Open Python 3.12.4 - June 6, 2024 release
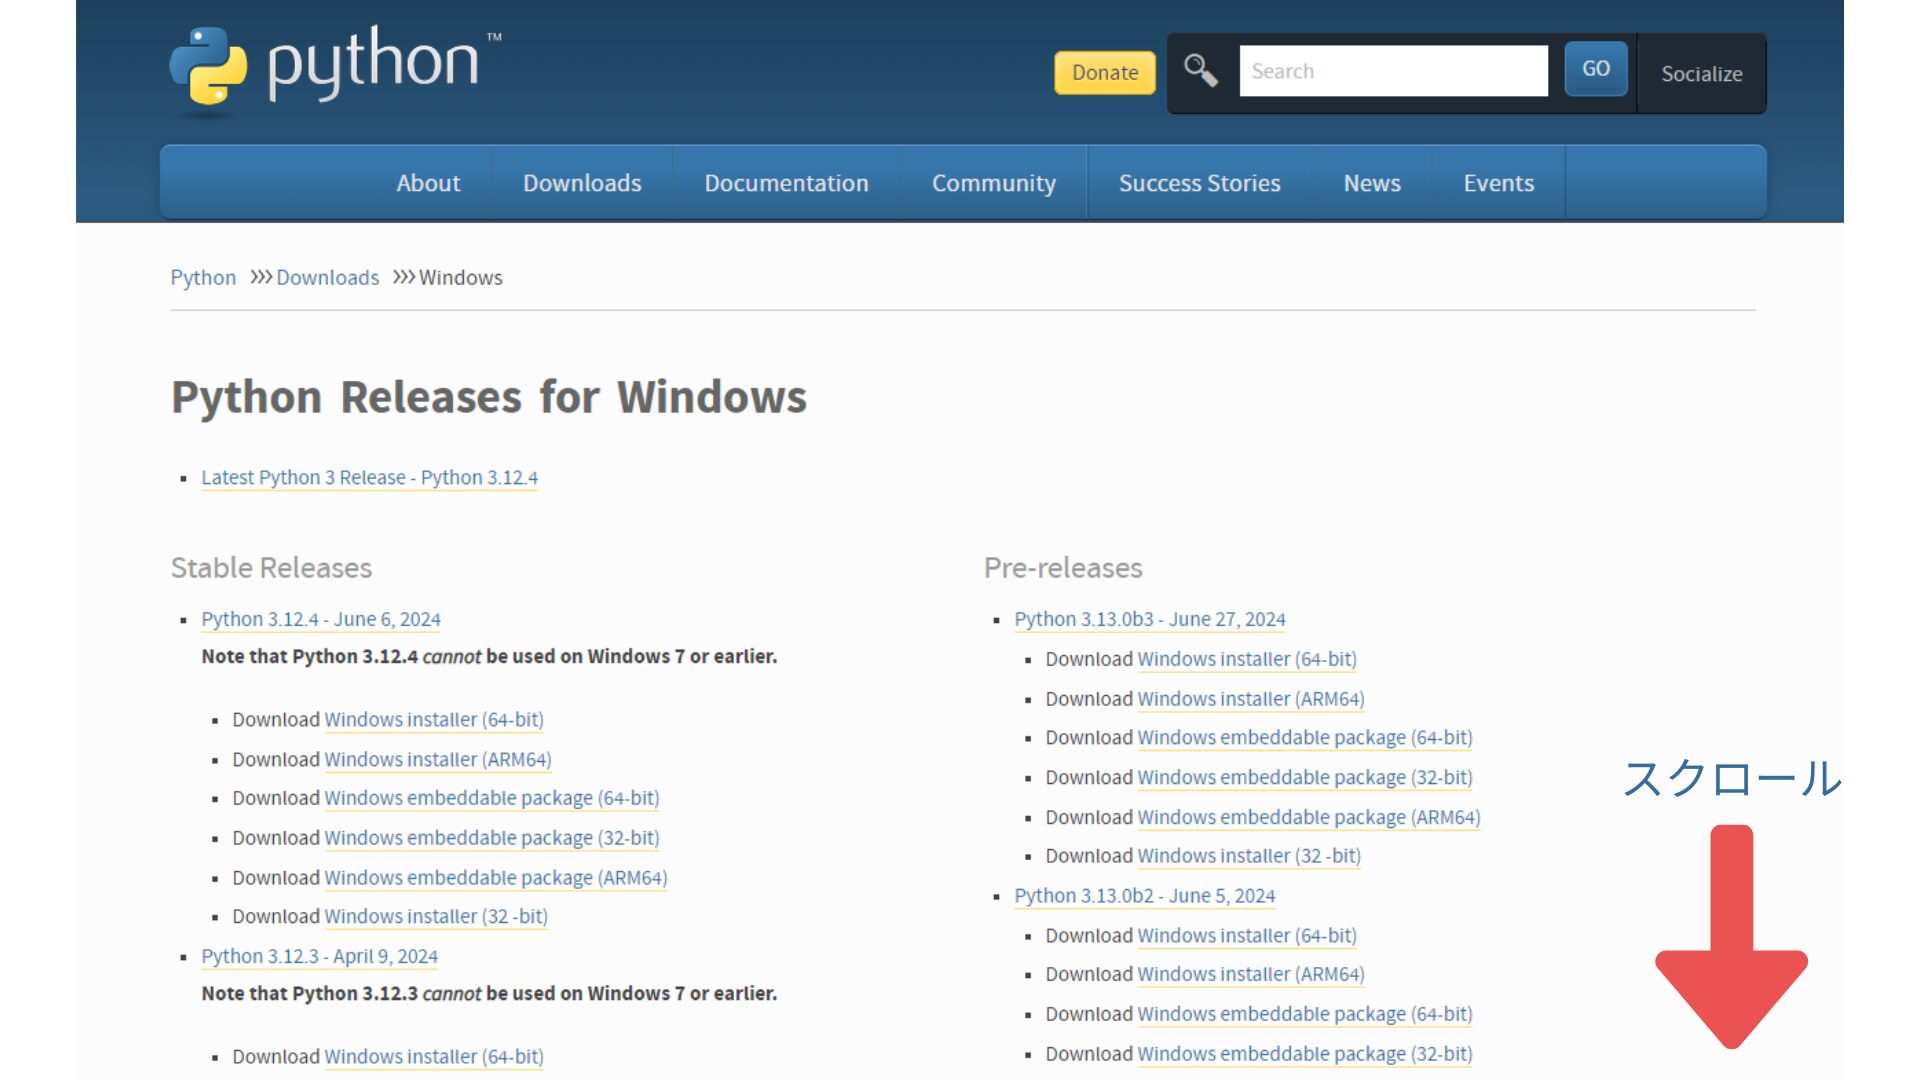This screenshot has width=1920, height=1080. click(321, 619)
